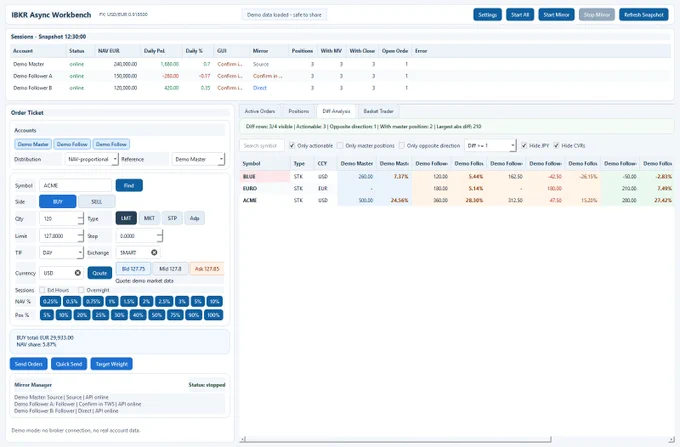
Task: Click the Stop Mirror button
Action: coord(597,15)
